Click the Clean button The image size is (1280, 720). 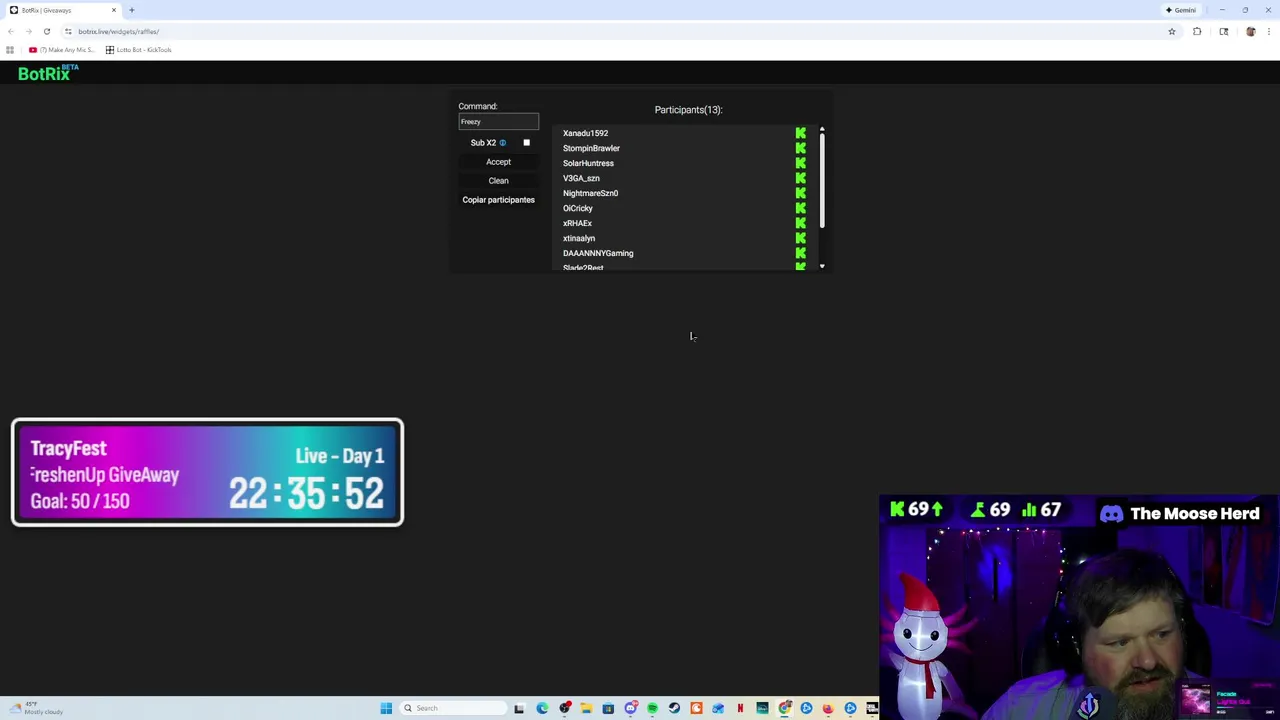pos(498,181)
